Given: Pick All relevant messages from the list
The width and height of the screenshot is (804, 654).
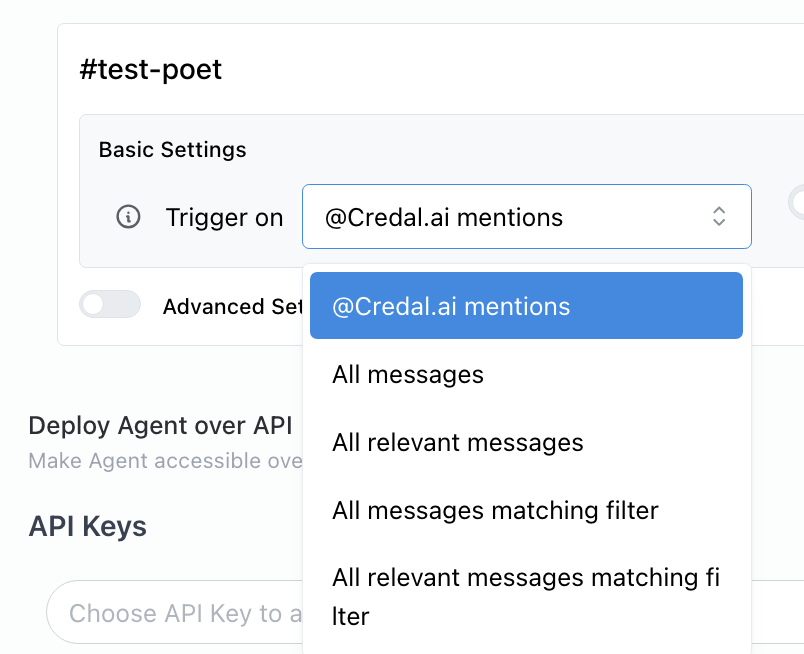Looking at the screenshot, I should coord(458,442).
